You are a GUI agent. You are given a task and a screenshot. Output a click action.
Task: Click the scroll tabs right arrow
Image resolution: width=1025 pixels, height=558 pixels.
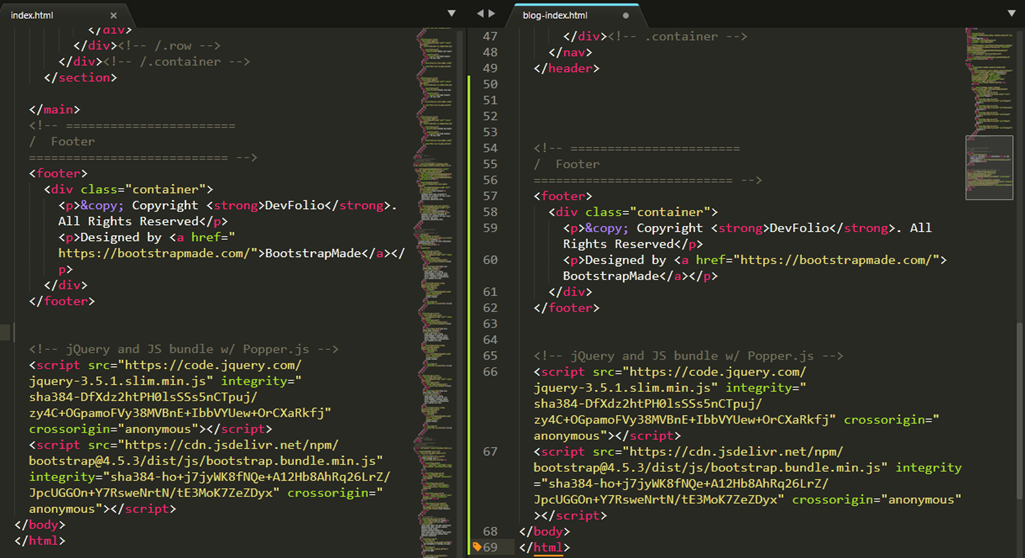click(492, 14)
